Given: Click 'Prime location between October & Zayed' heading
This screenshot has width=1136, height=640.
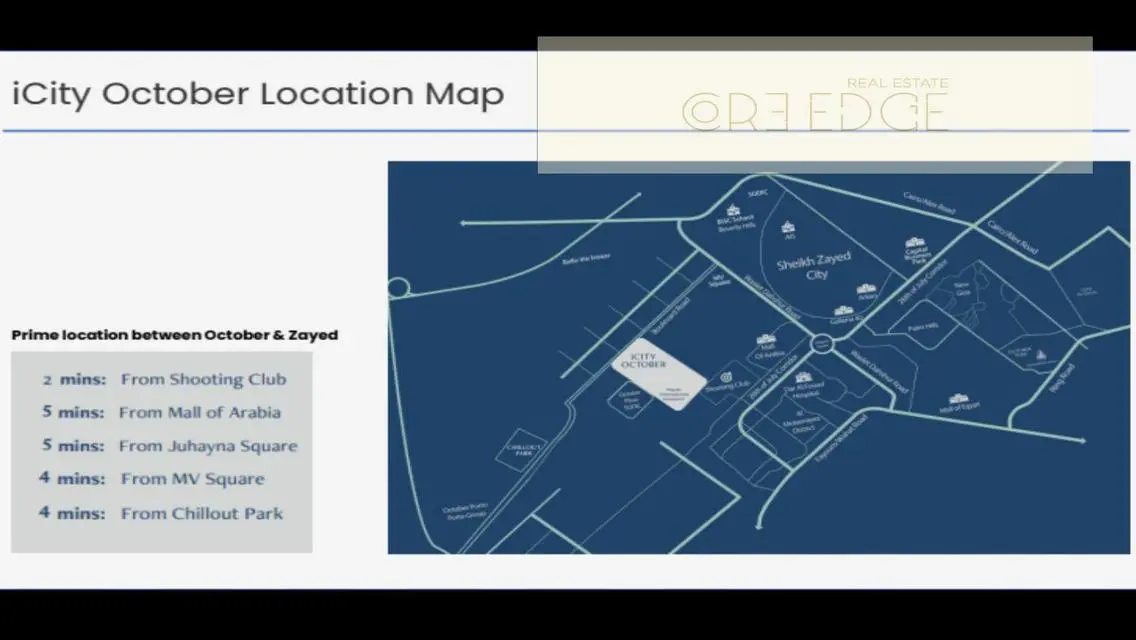Looking at the screenshot, I should click(x=175, y=335).
